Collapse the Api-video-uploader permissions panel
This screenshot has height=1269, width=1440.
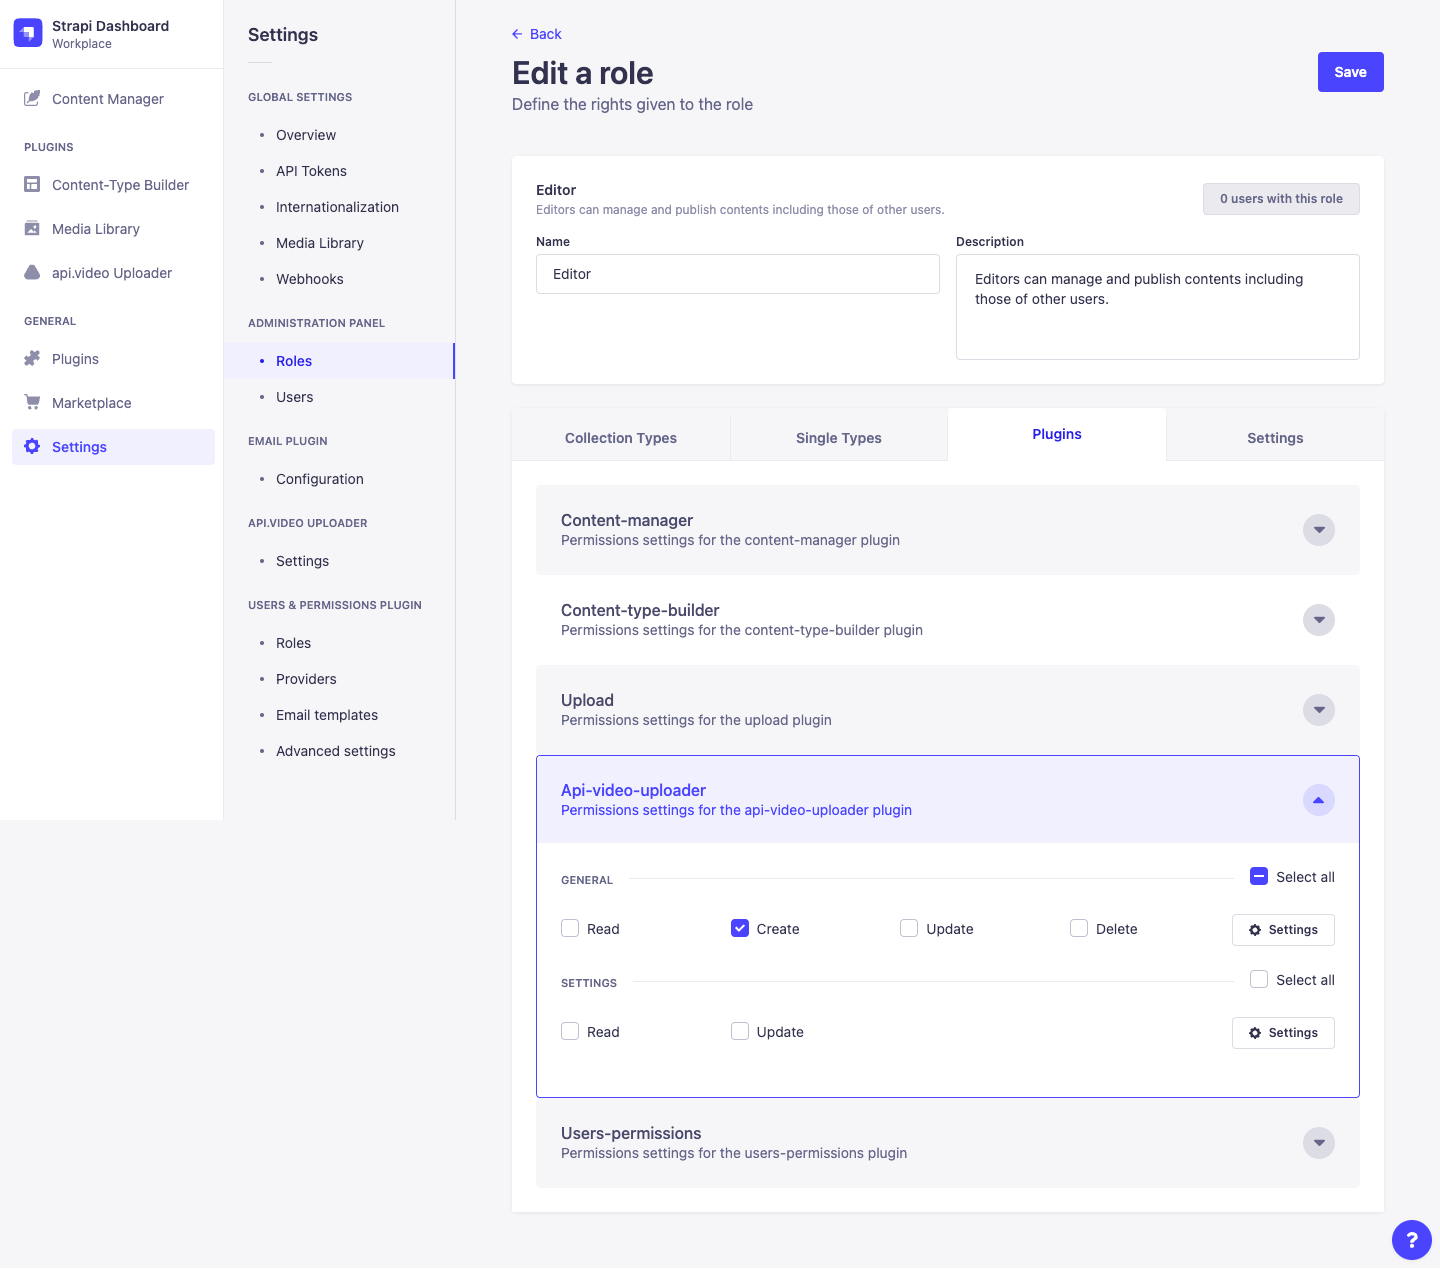click(1319, 800)
